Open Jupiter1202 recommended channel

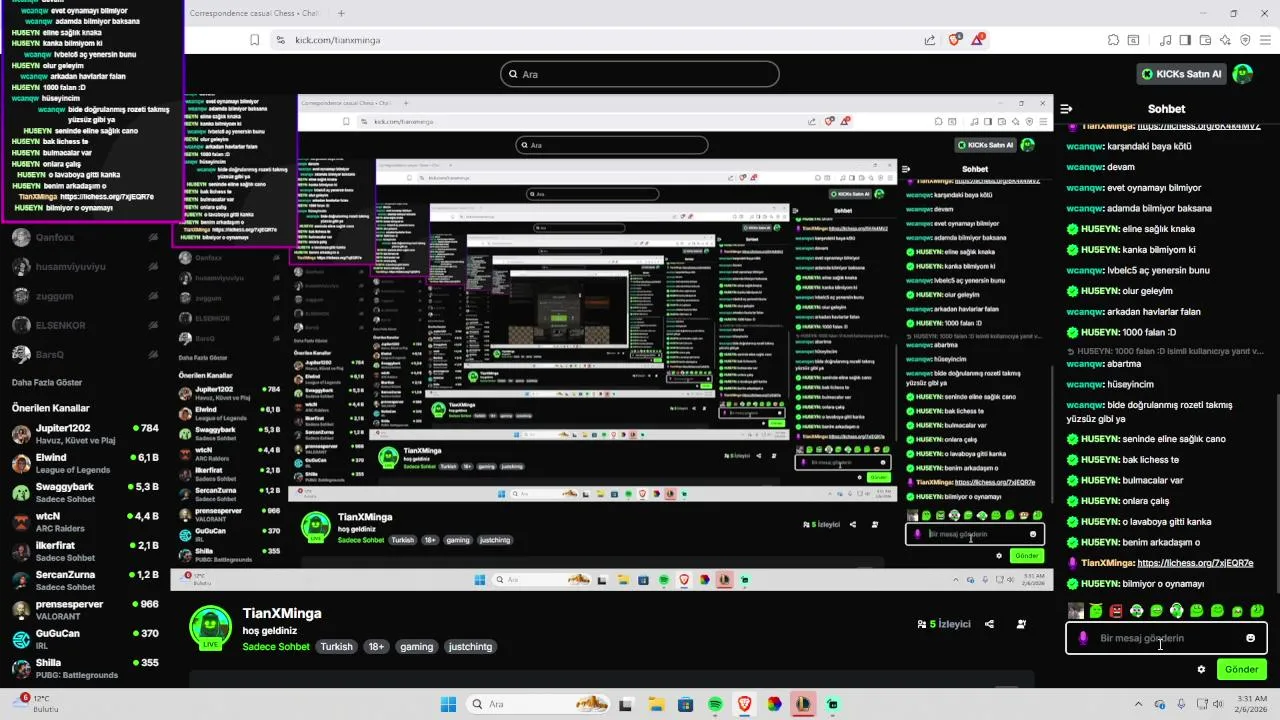pos(84,434)
